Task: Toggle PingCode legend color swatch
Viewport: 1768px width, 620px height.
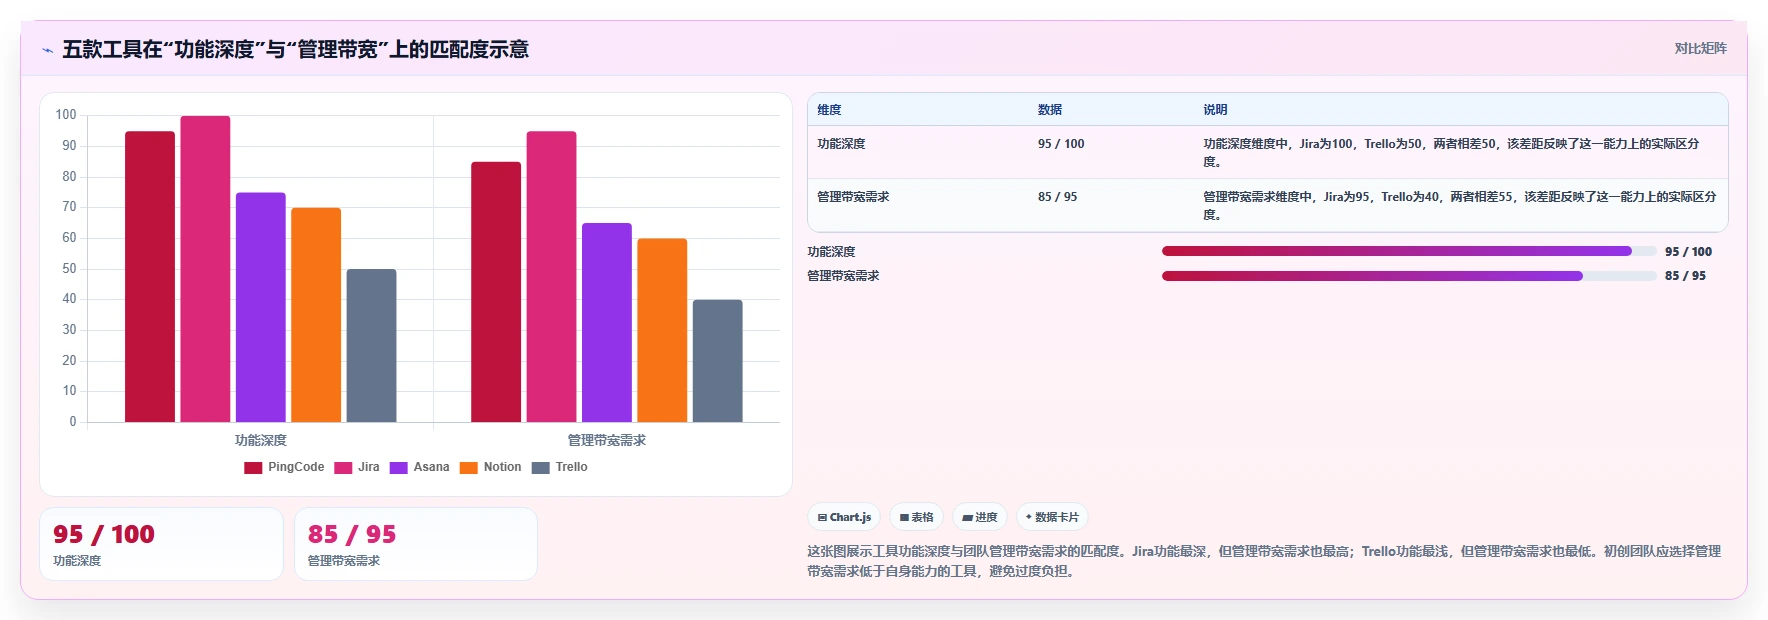Action: [x=253, y=468]
